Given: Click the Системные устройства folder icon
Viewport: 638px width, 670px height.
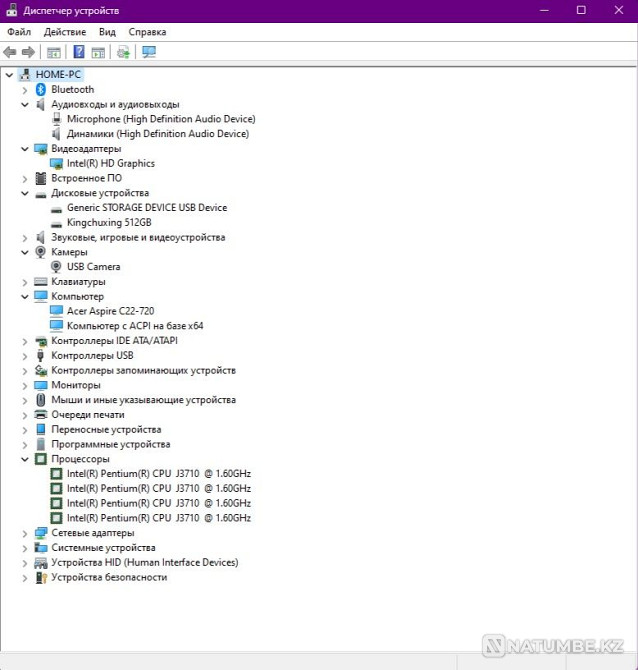Looking at the screenshot, I should [x=41, y=548].
